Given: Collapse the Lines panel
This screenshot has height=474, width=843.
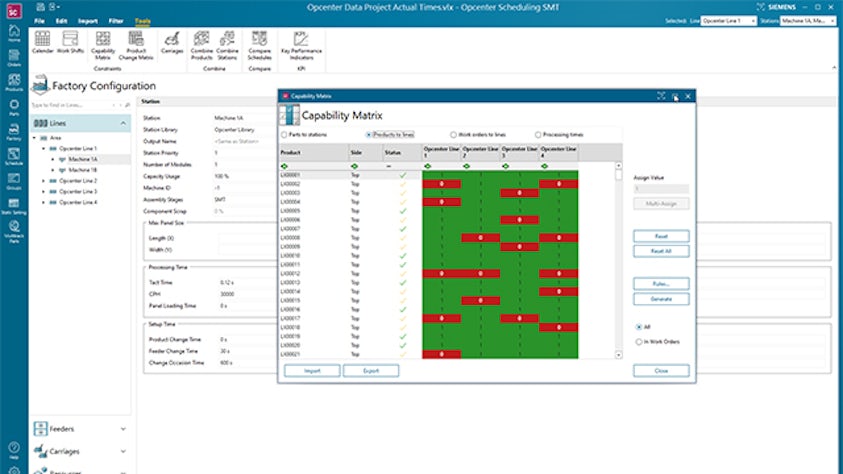Looking at the screenshot, I should [x=123, y=124].
